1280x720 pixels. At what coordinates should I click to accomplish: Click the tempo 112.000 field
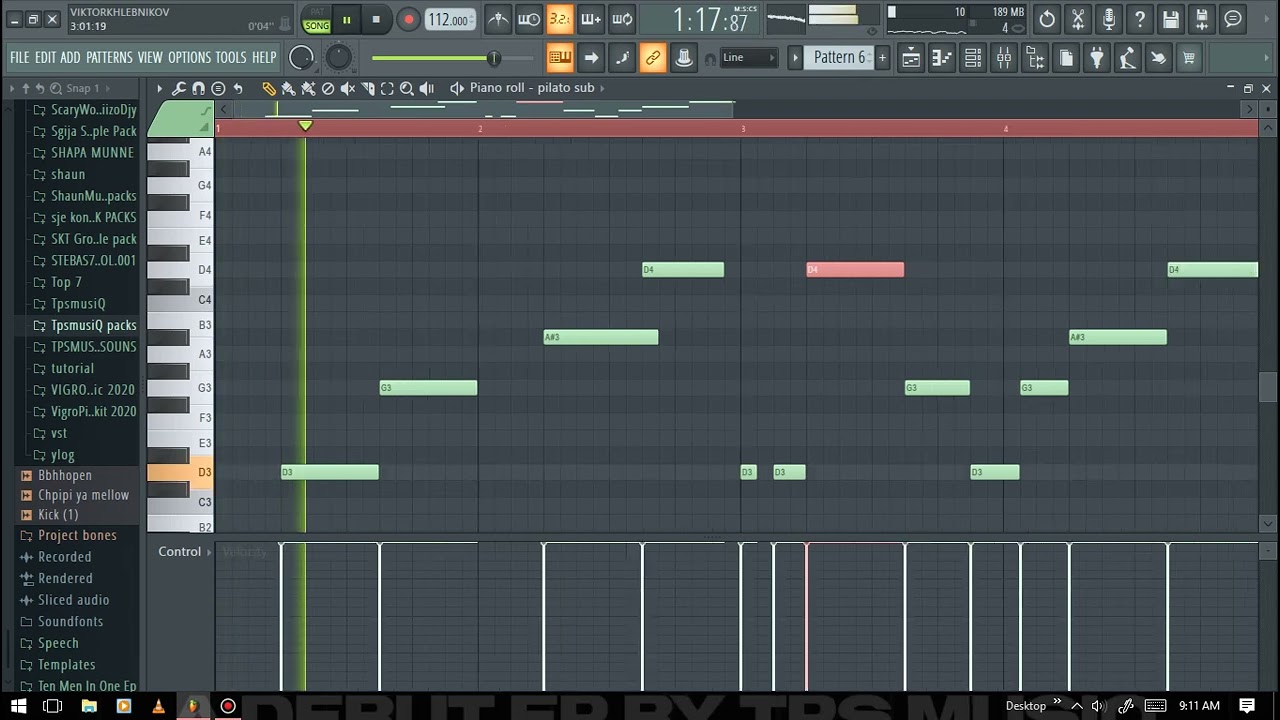449,20
